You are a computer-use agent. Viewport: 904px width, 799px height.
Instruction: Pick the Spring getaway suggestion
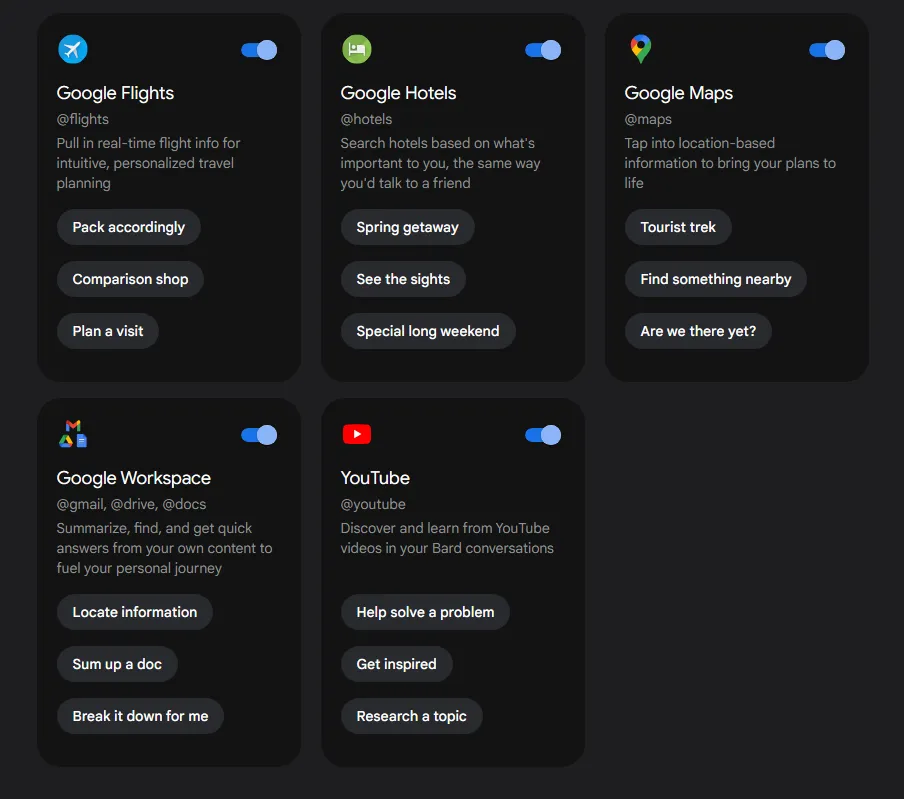tap(408, 227)
